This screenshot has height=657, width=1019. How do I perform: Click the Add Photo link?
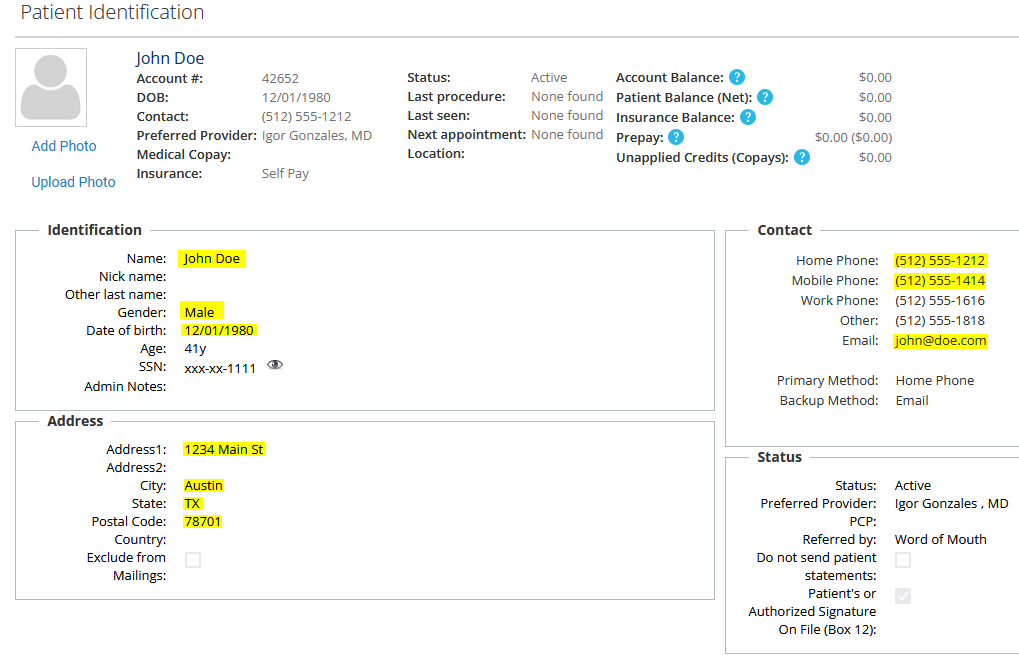pyautogui.click(x=64, y=146)
